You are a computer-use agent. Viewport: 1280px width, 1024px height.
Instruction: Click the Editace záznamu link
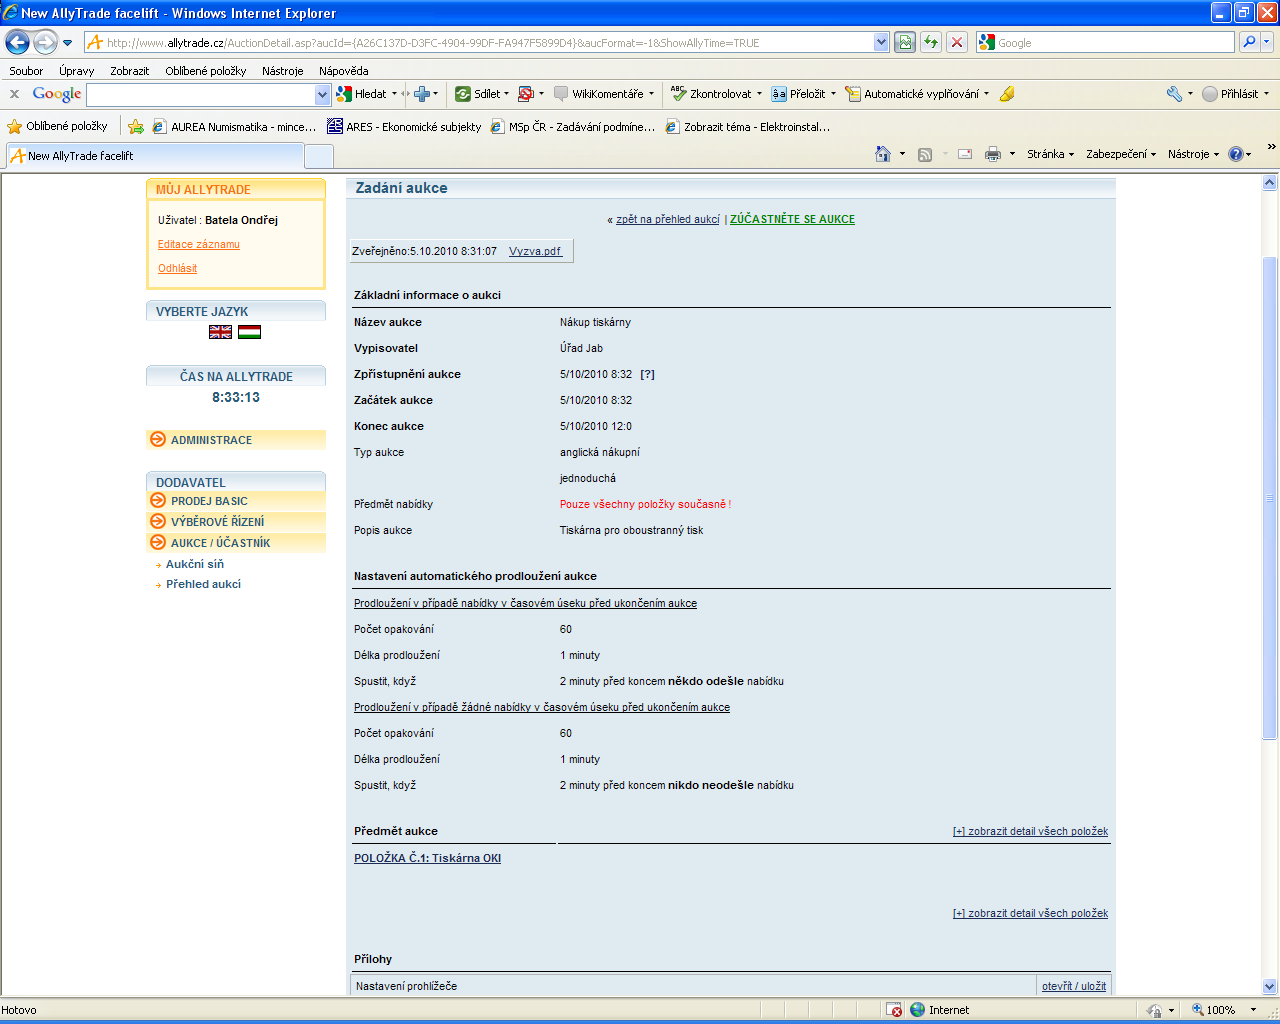[199, 244]
